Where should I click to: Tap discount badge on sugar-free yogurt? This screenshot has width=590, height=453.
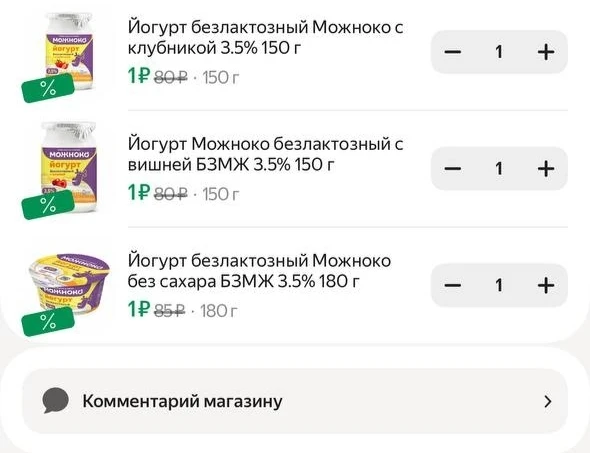[48, 321]
